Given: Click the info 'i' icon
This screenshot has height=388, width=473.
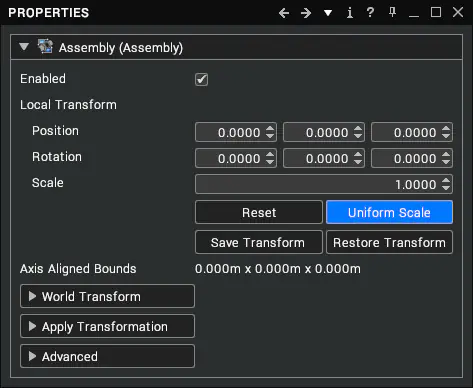Looking at the screenshot, I should coord(350,13).
